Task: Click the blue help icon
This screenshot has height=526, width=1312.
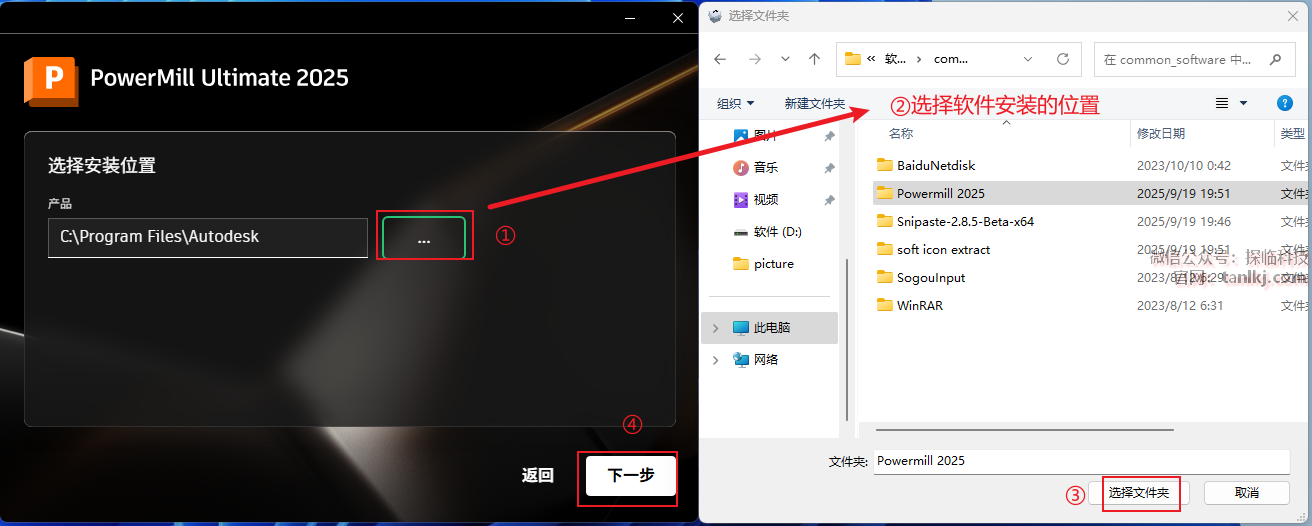Action: [1286, 103]
